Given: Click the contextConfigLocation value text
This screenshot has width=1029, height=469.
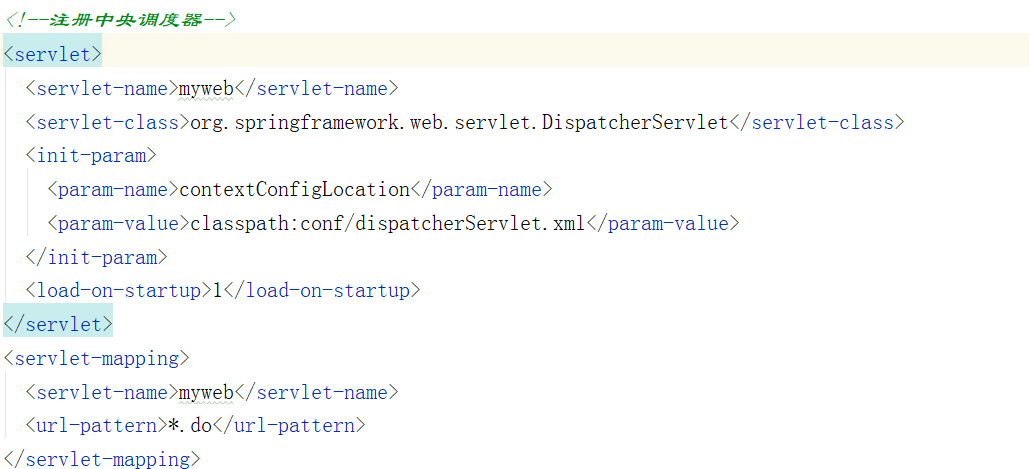Looking at the screenshot, I should (295, 190).
